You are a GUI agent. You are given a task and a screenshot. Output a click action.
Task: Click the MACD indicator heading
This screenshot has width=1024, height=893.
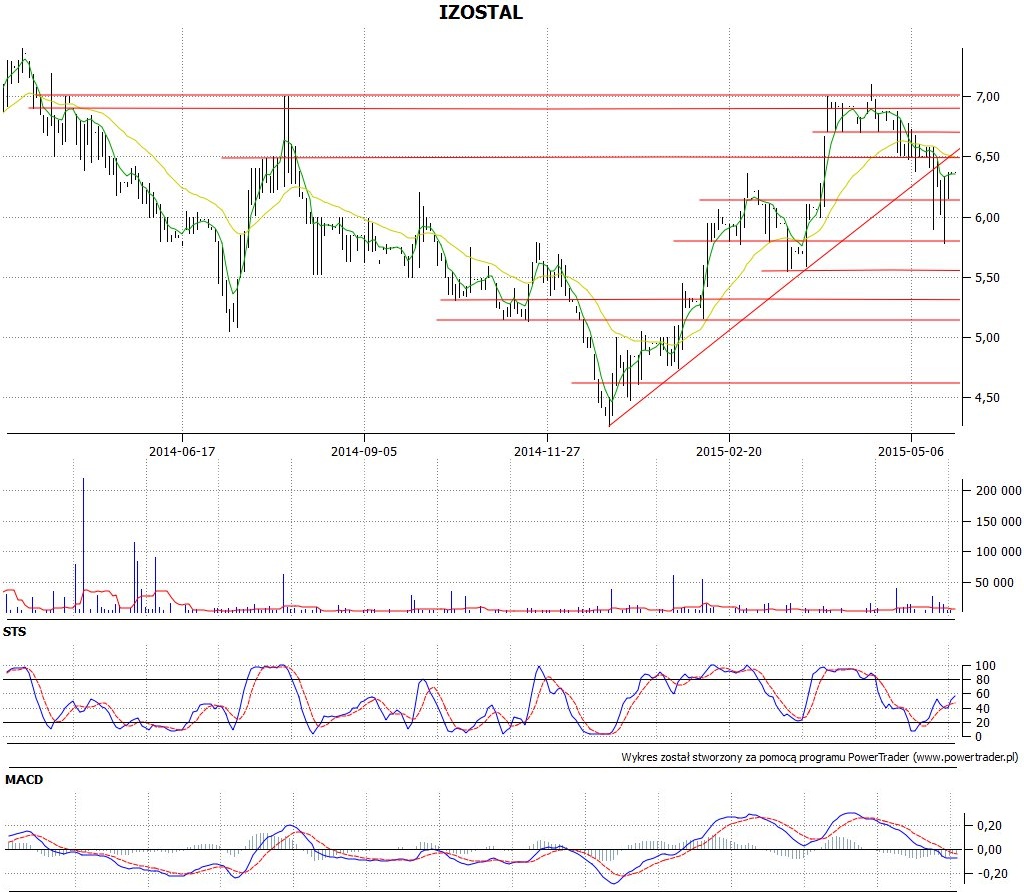(24, 780)
